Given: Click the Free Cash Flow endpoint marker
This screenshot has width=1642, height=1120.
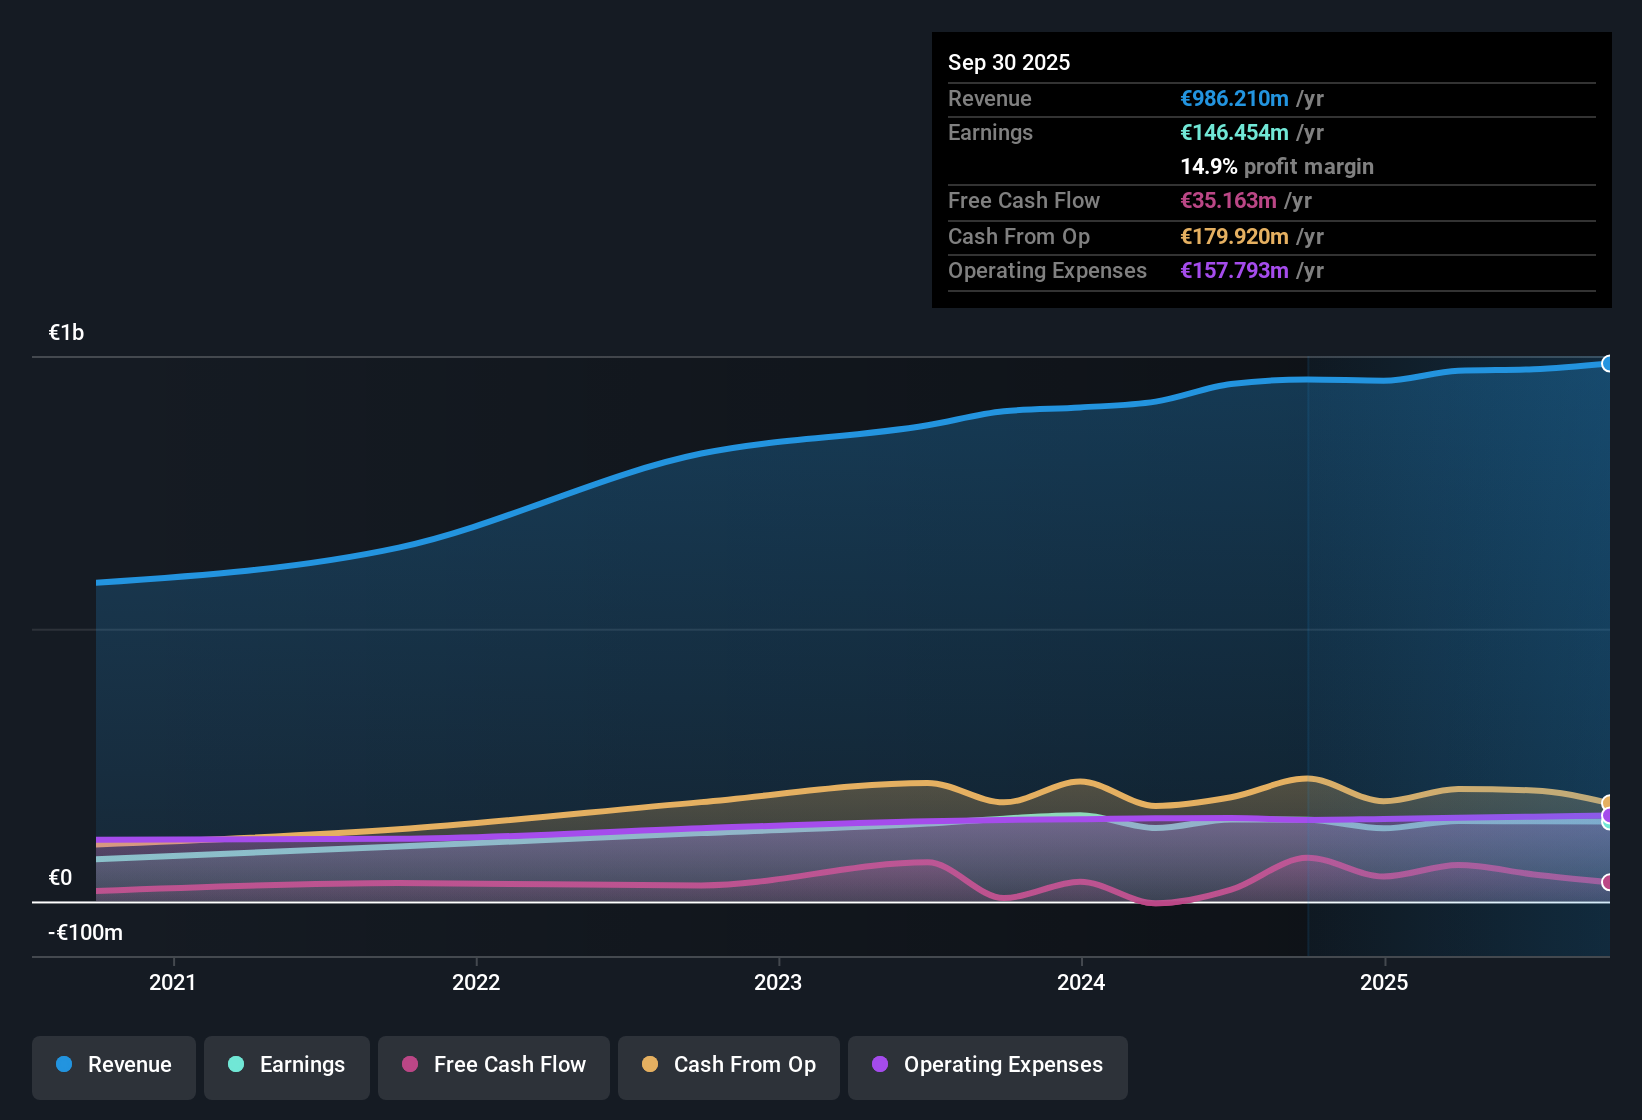Looking at the screenshot, I should pos(1609,882).
